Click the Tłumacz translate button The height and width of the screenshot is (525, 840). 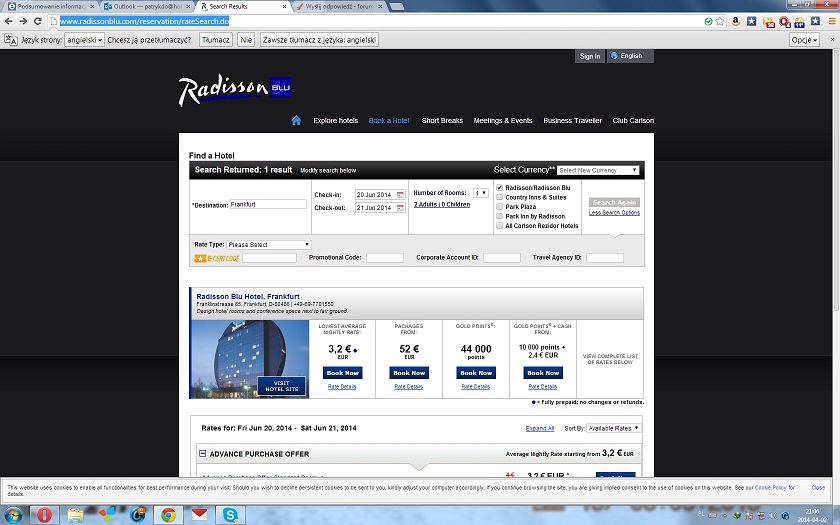click(x=216, y=40)
